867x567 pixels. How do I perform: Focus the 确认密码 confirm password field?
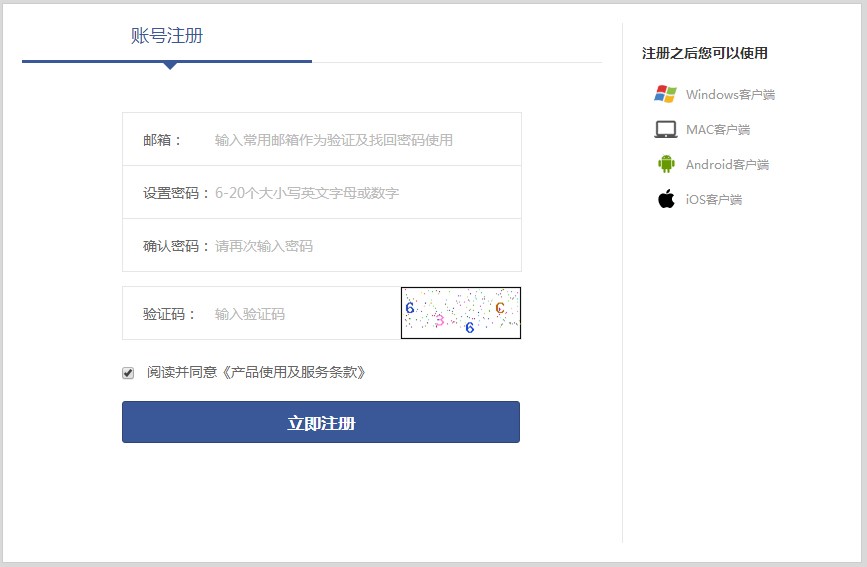360,246
